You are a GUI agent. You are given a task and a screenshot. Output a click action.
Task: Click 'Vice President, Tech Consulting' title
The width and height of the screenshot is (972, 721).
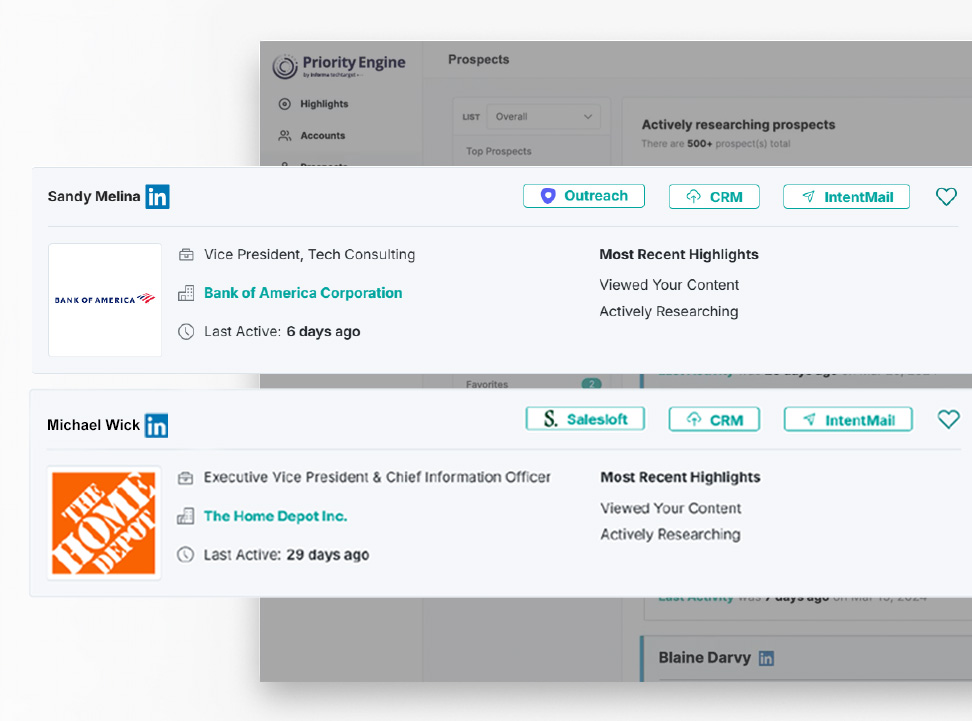[309, 254]
